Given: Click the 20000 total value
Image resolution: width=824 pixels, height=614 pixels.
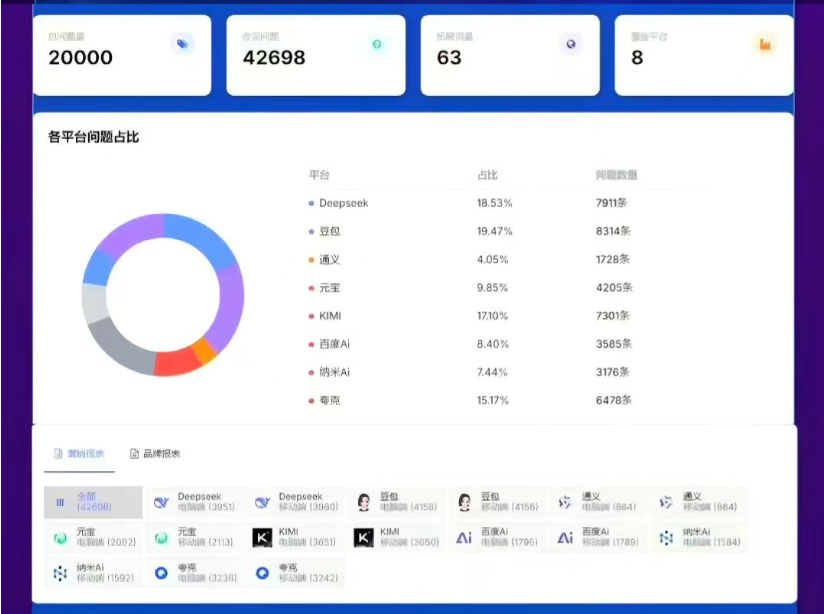Looking at the screenshot, I should coord(80,57).
